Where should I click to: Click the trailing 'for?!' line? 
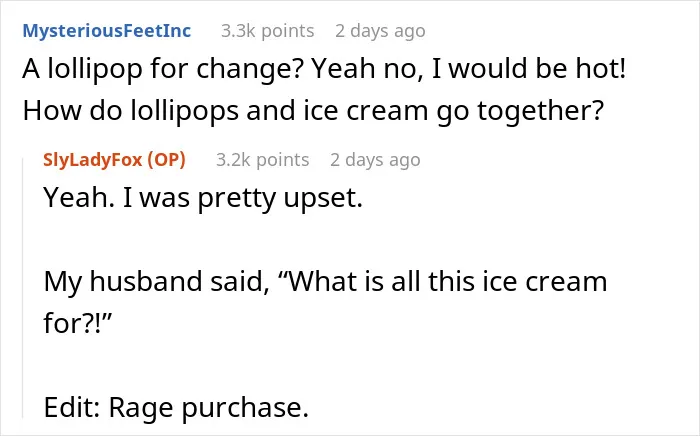click(x=77, y=323)
